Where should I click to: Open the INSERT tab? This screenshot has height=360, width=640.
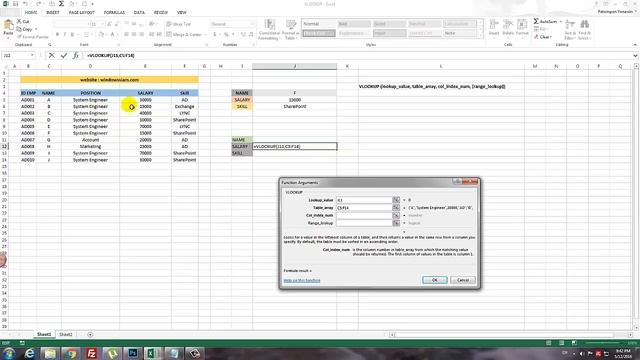[53, 13]
